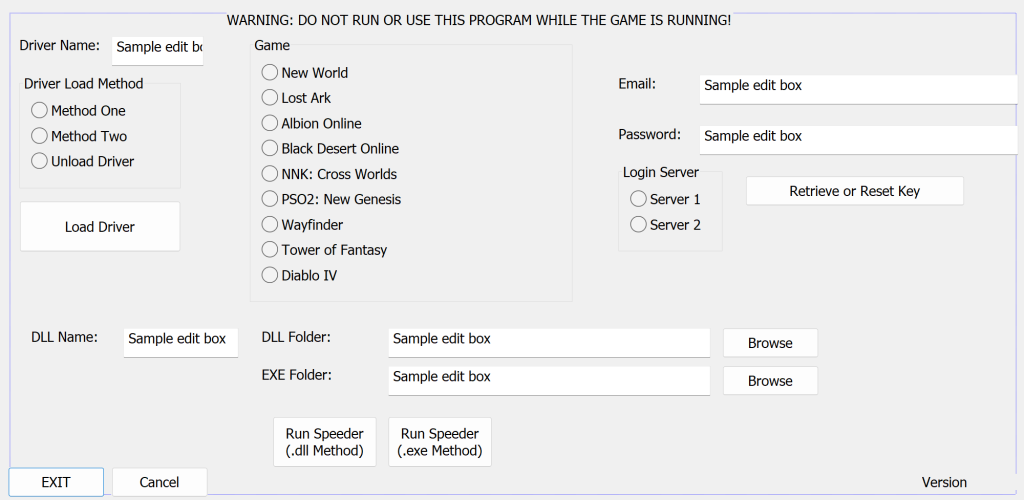Click the EXIT button
The image size is (1024, 500).
[x=56, y=482]
